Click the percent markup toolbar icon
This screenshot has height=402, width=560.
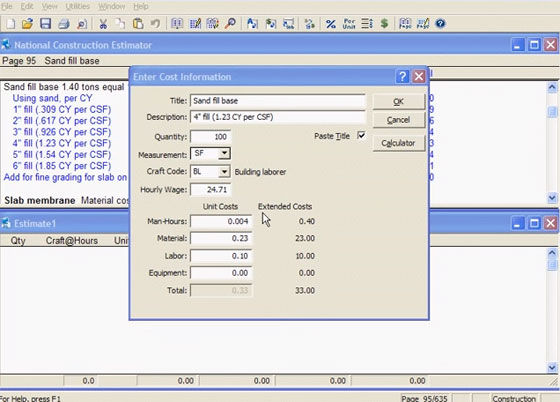331,24
